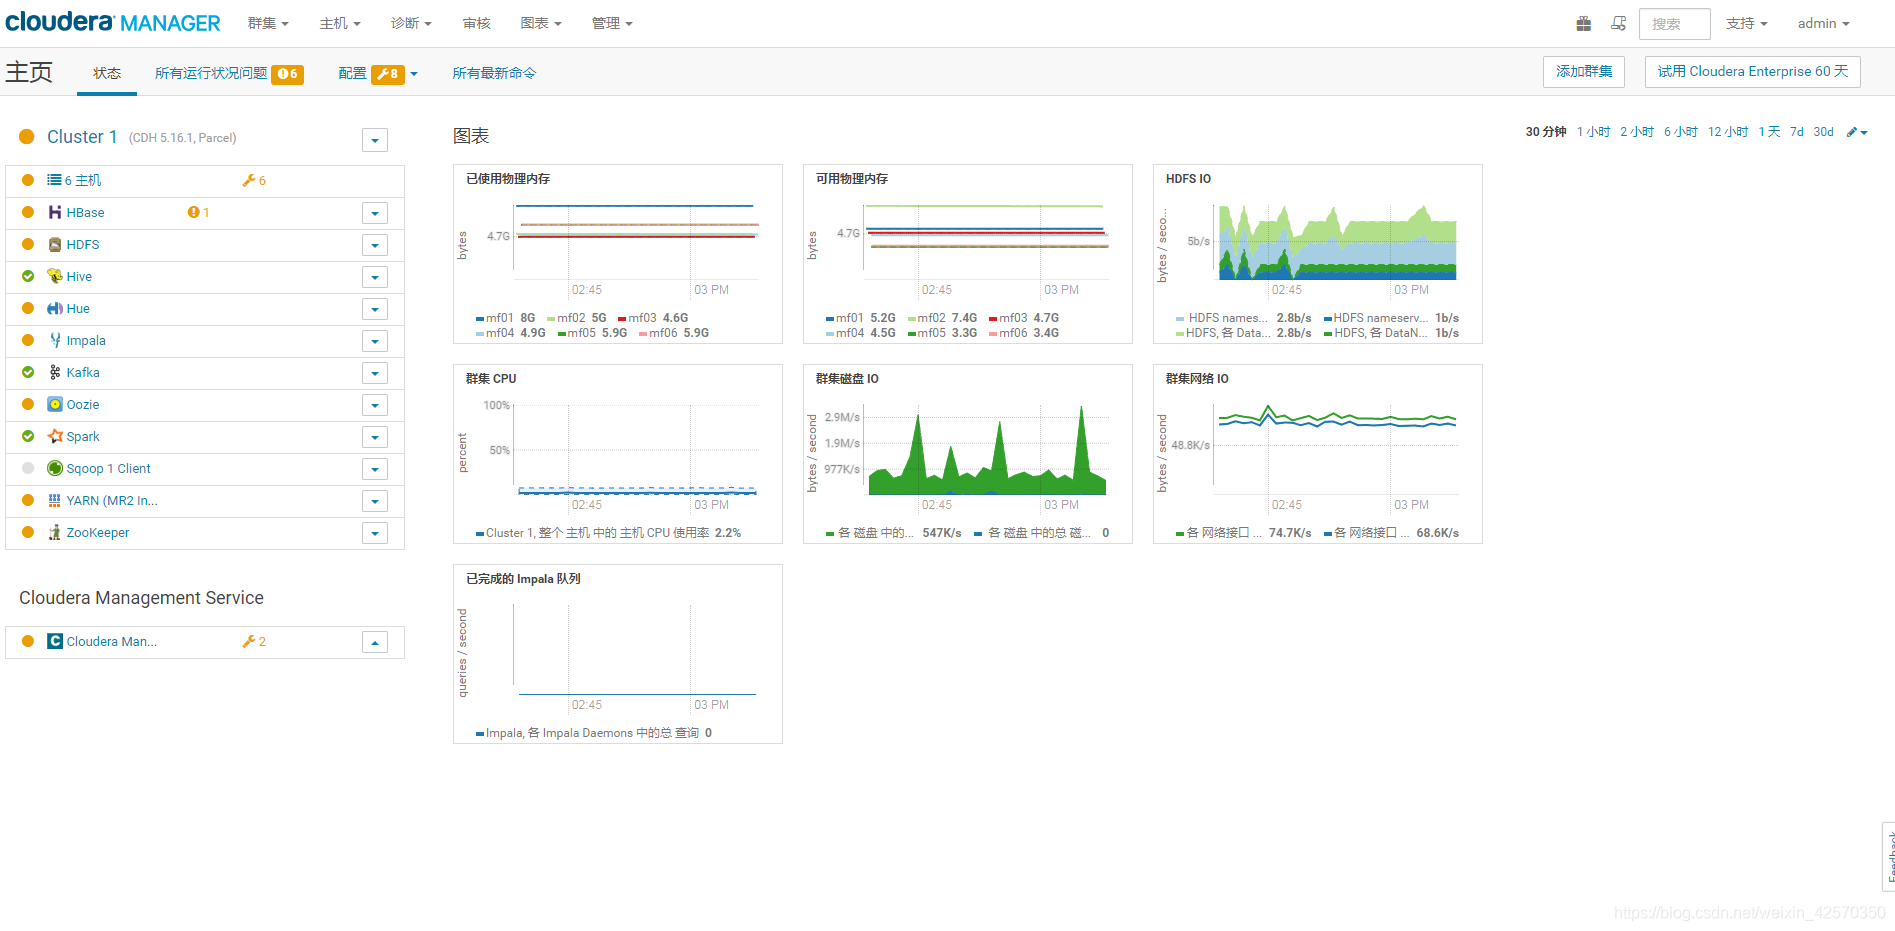
Task: Expand the Hive actions dropdown
Action: (375, 277)
